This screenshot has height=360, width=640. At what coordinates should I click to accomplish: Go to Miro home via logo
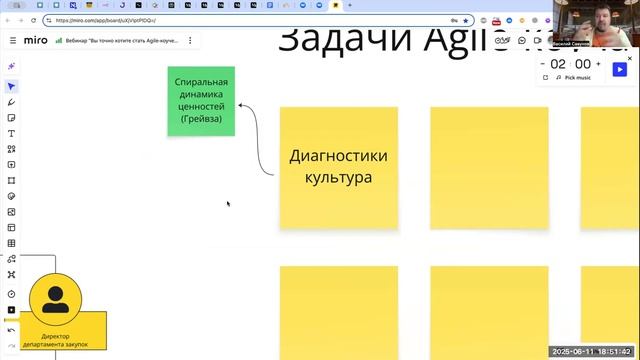(x=36, y=40)
